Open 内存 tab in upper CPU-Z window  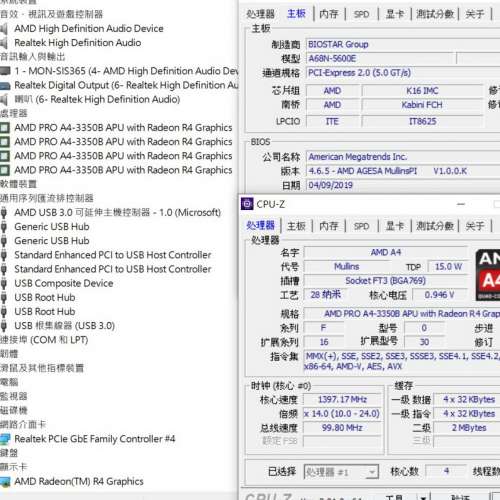329,14
